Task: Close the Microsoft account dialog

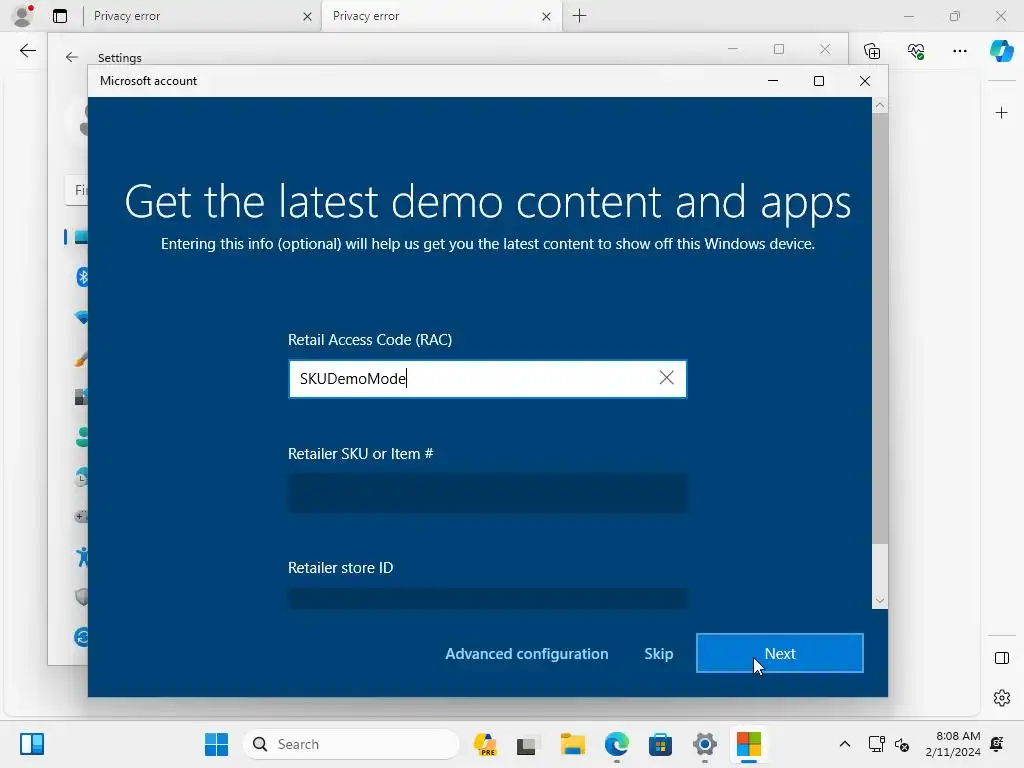Action: pos(865,81)
